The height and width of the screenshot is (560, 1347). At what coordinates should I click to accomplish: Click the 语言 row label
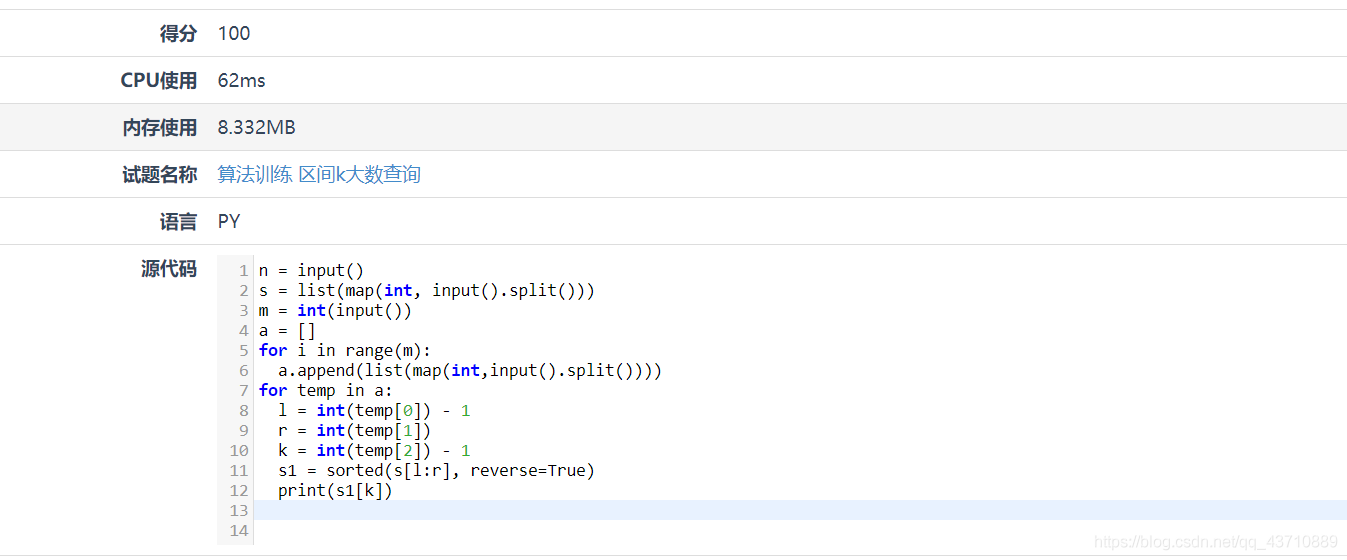tap(179, 221)
